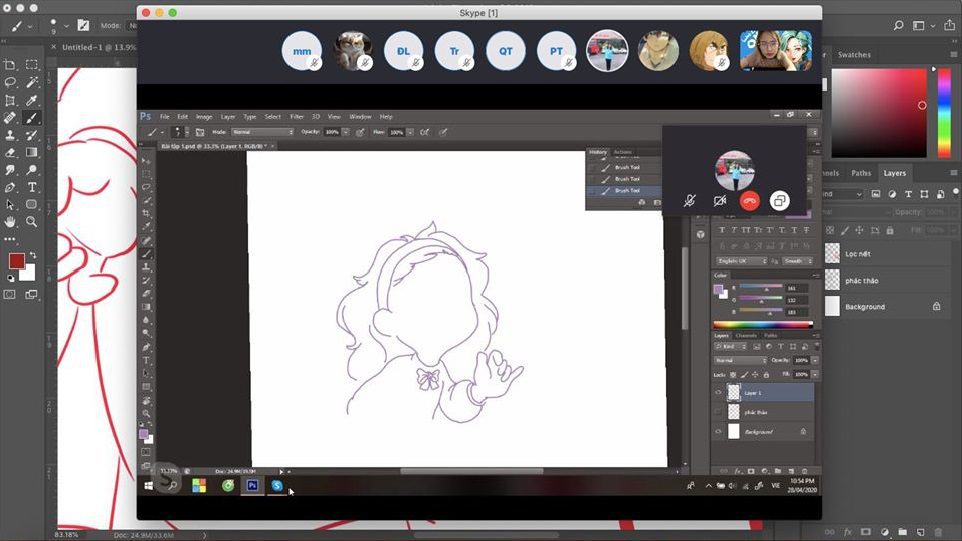Select the Lasso tool in left toolbar
Viewport: 962px width, 541px height.
pos(11,83)
